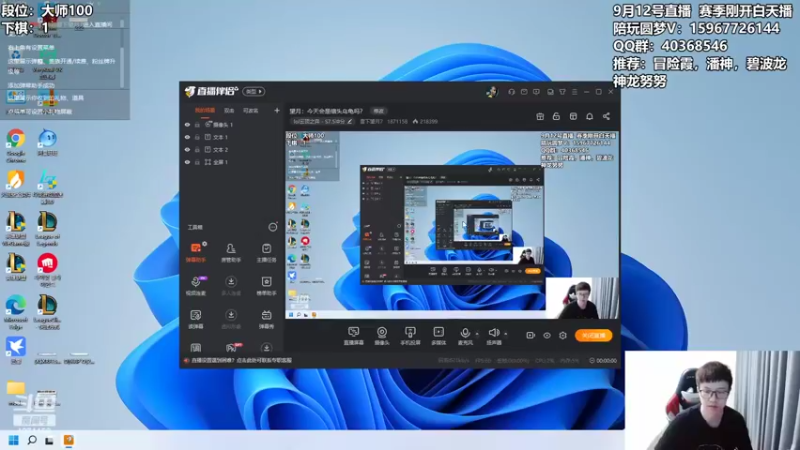Viewport: 800px width, 450px height.
Task: Click the warning link in bottom status bar
Action: coord(241,360)
